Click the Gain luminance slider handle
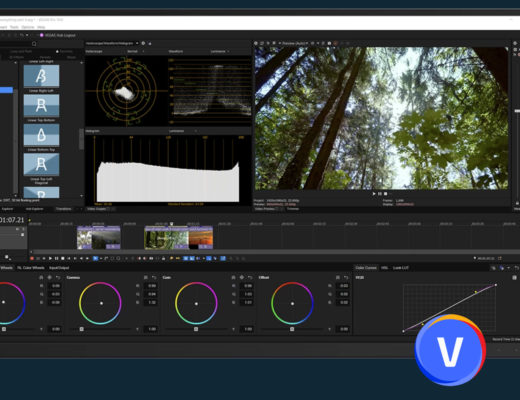Screen dimensions: 520x400 point(196,329)
